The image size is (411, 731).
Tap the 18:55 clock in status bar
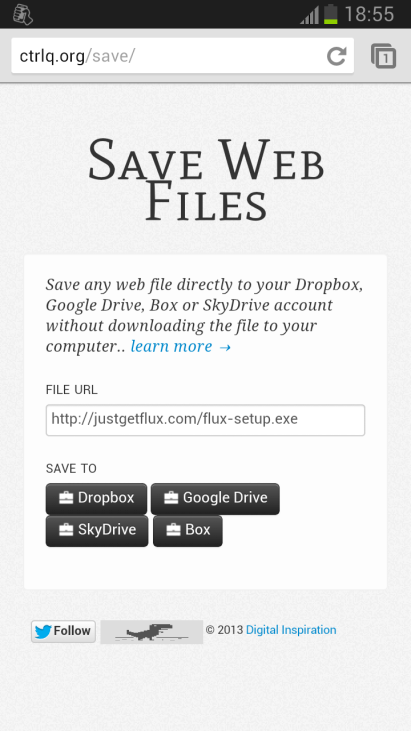click(369, 14)
